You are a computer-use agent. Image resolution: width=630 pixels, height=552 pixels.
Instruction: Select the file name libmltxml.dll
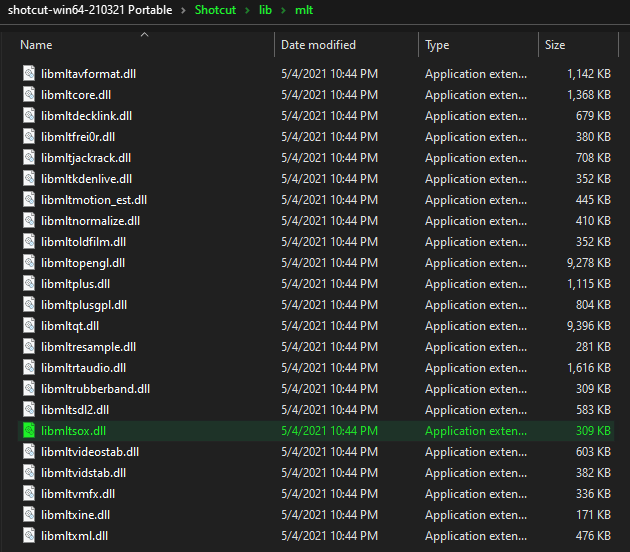point(74,536)
